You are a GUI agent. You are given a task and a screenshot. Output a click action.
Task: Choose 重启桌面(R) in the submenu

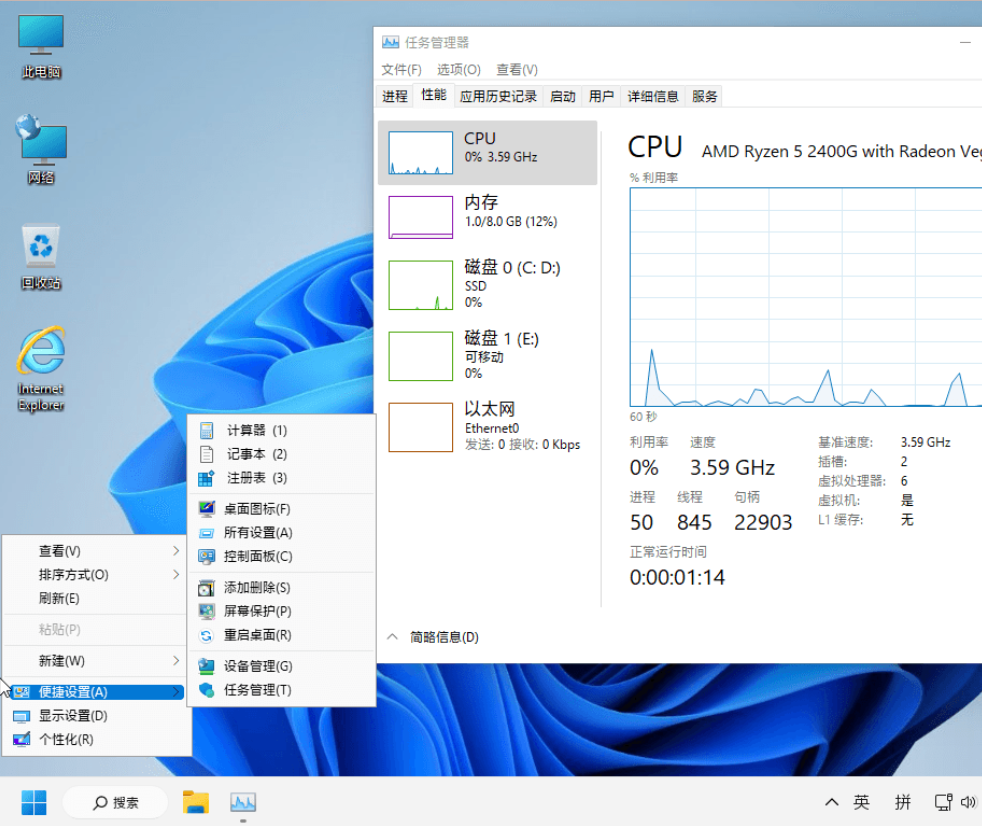282,635
